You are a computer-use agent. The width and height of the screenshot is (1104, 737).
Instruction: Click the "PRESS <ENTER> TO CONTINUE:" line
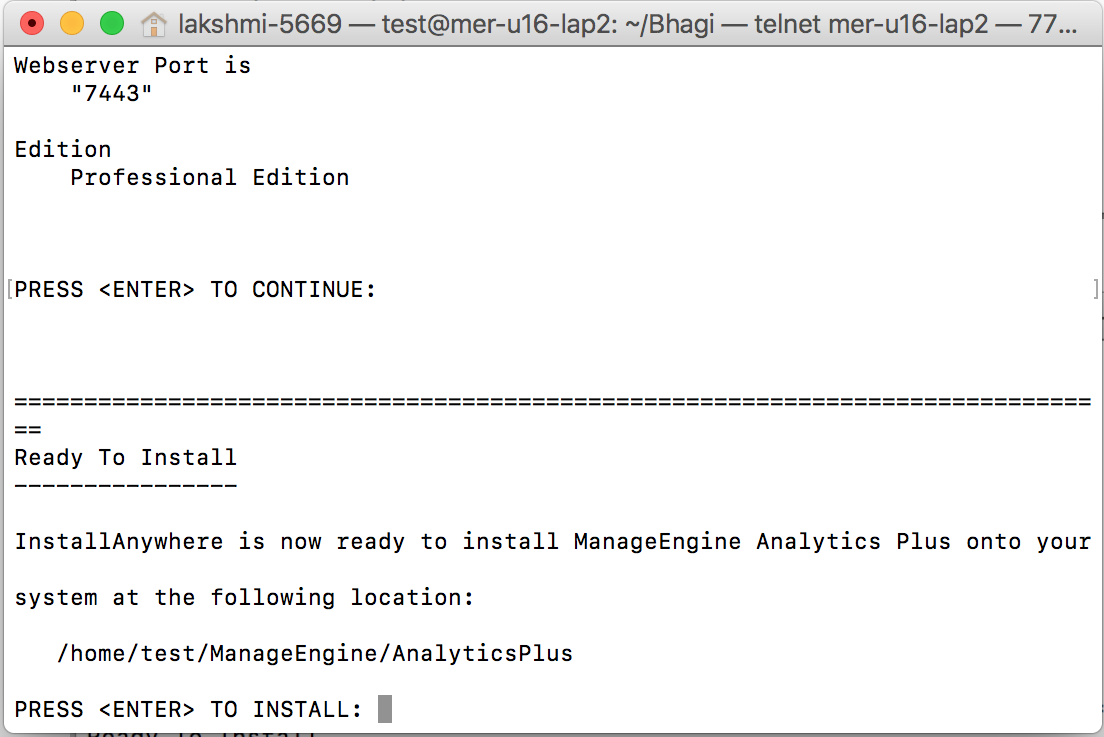pyautogui.click(x=195, y=290)
